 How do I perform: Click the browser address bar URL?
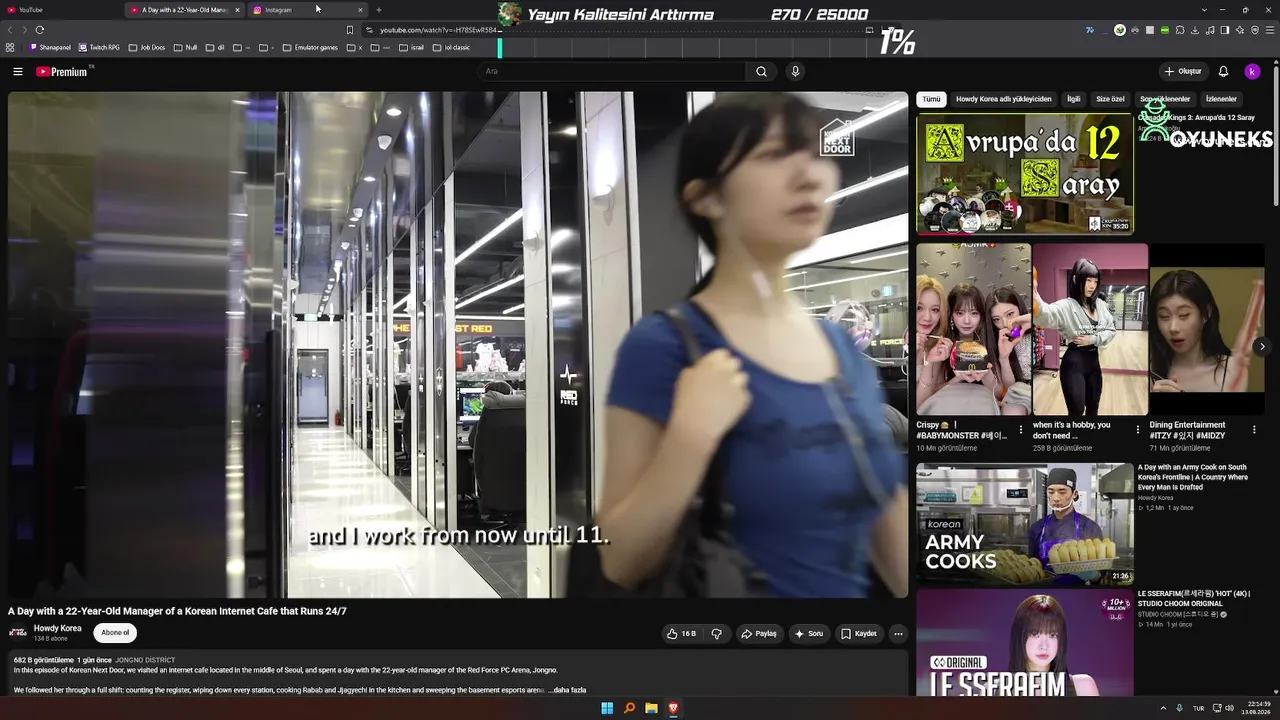(x=437, y=30)
